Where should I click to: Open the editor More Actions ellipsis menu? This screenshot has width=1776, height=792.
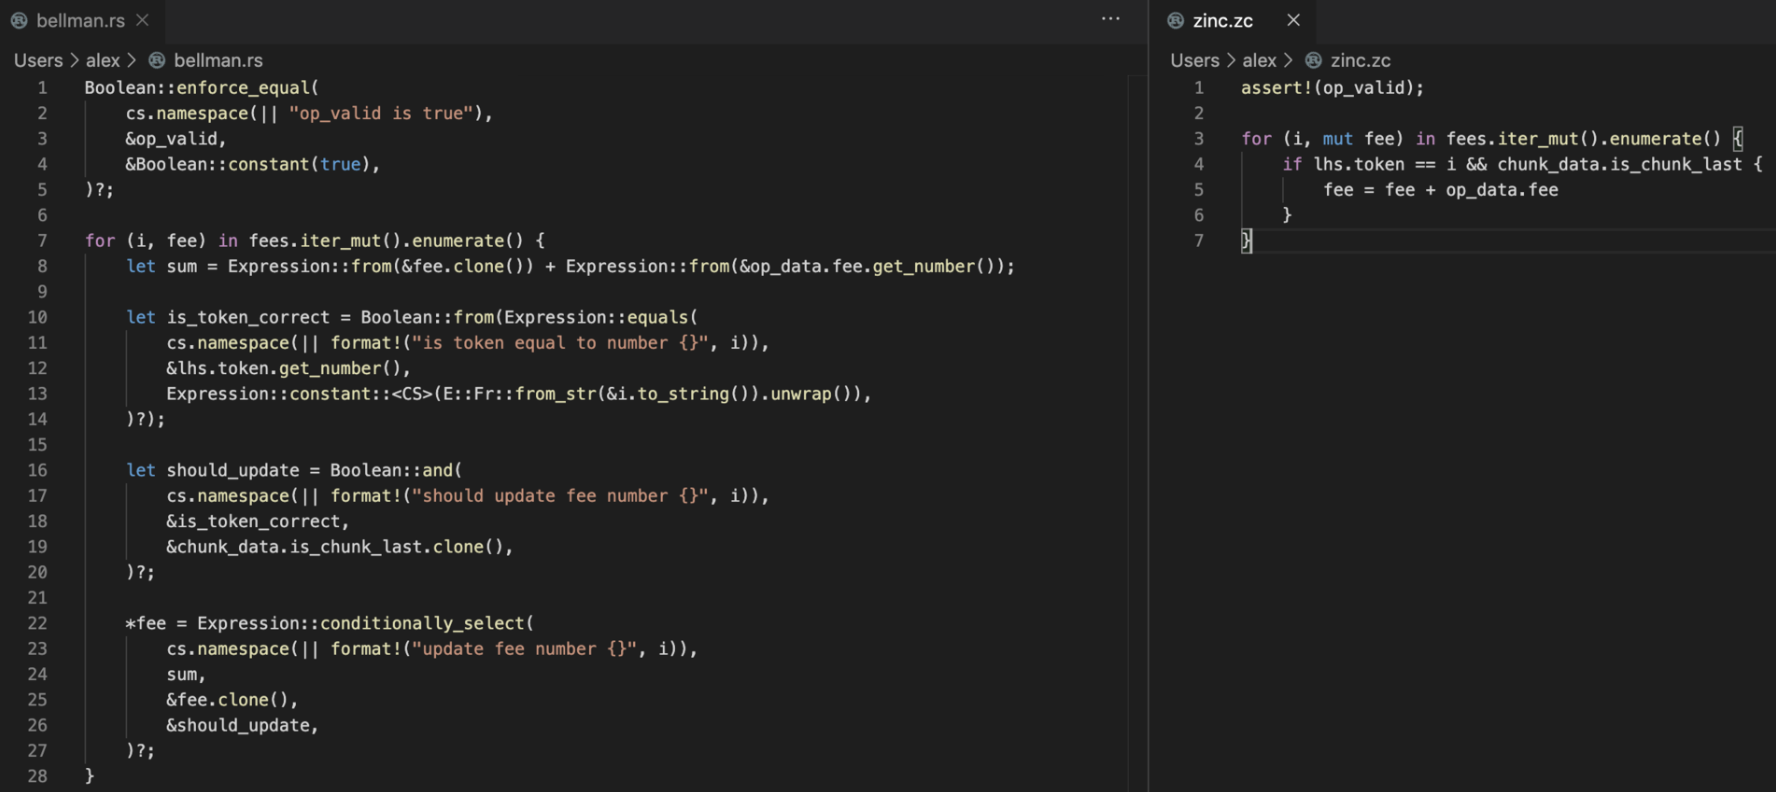click(x=1110, y=19)
